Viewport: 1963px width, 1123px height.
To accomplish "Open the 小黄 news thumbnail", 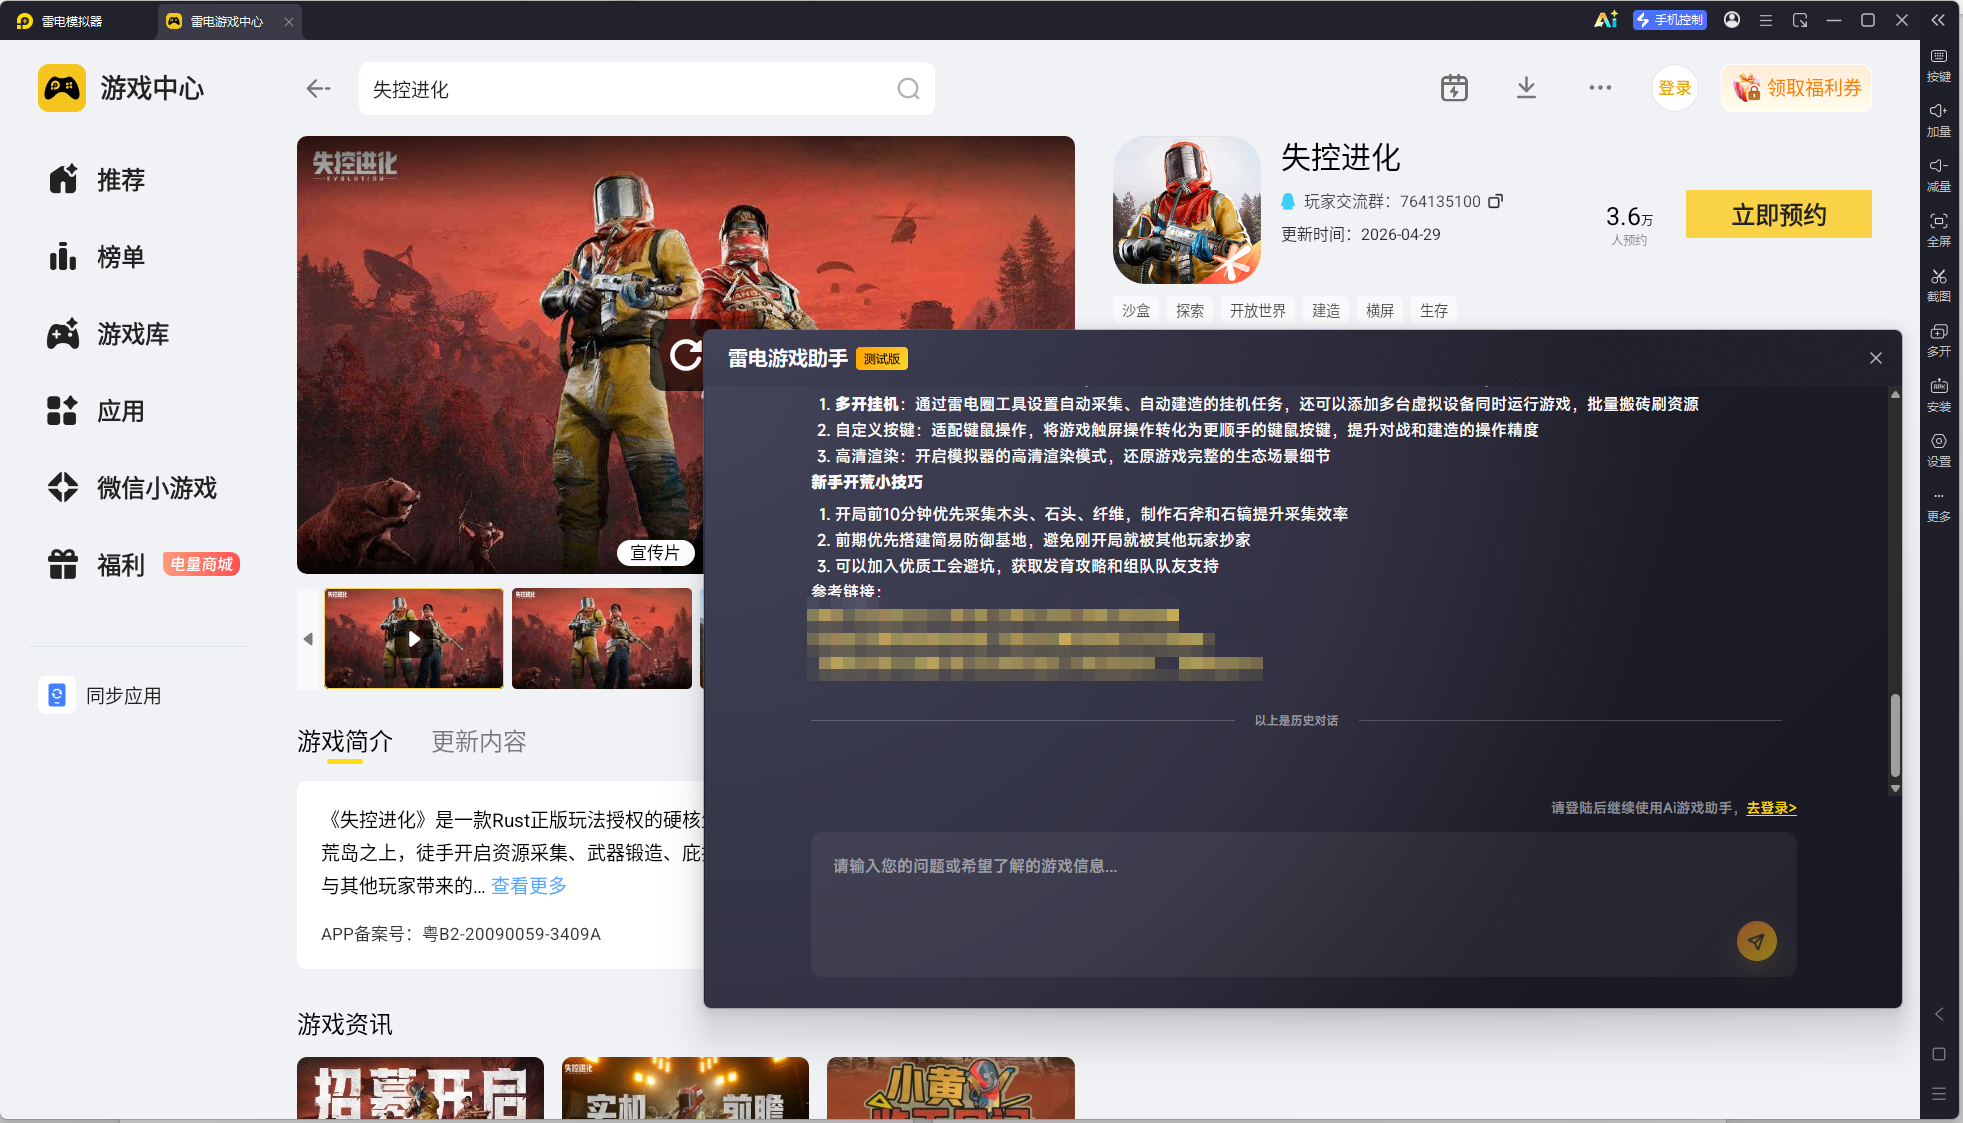I will click(x=950, y=1088).
